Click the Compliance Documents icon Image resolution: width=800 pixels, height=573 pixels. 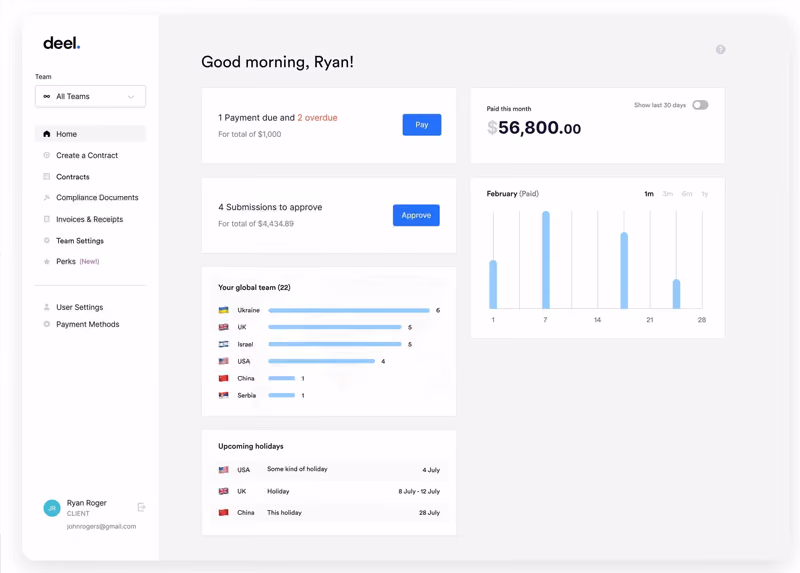click(46, 197)
